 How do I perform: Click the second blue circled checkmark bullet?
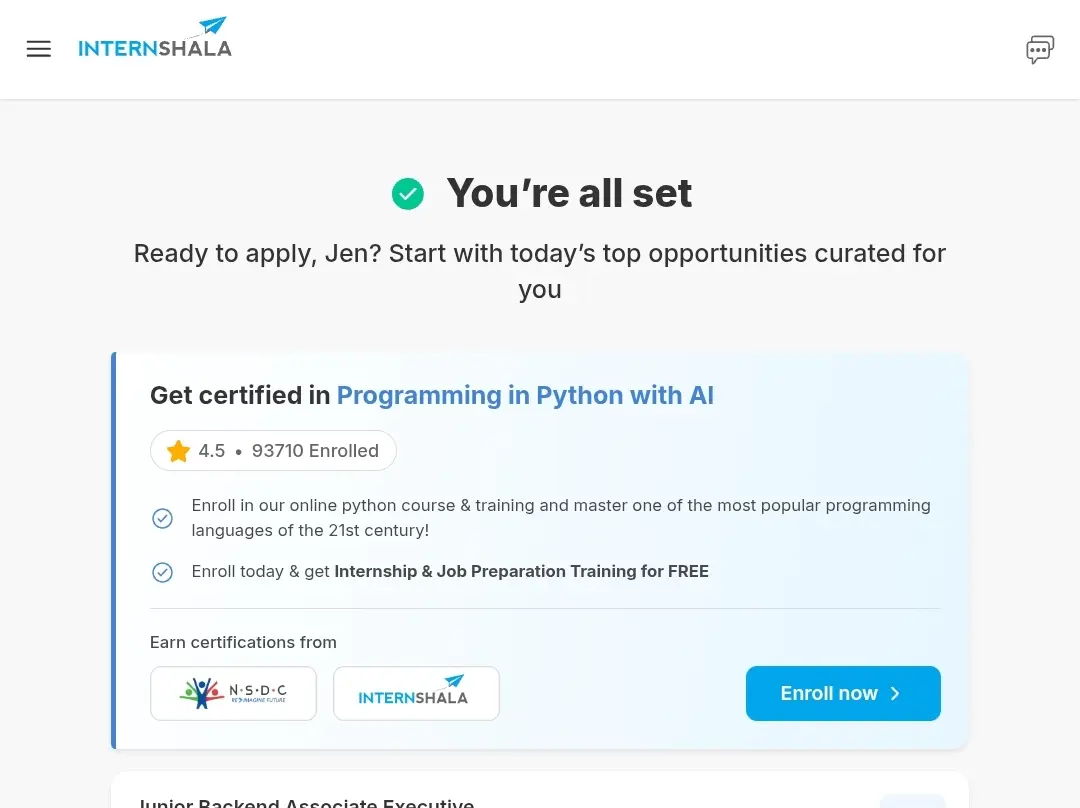point(163,572)
